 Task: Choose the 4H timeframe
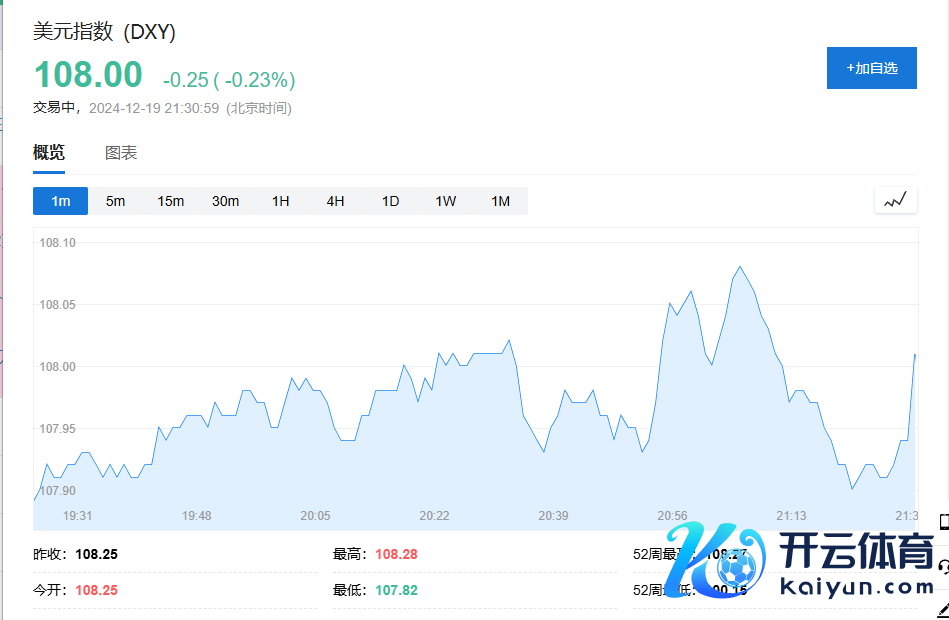coord(335,201)
